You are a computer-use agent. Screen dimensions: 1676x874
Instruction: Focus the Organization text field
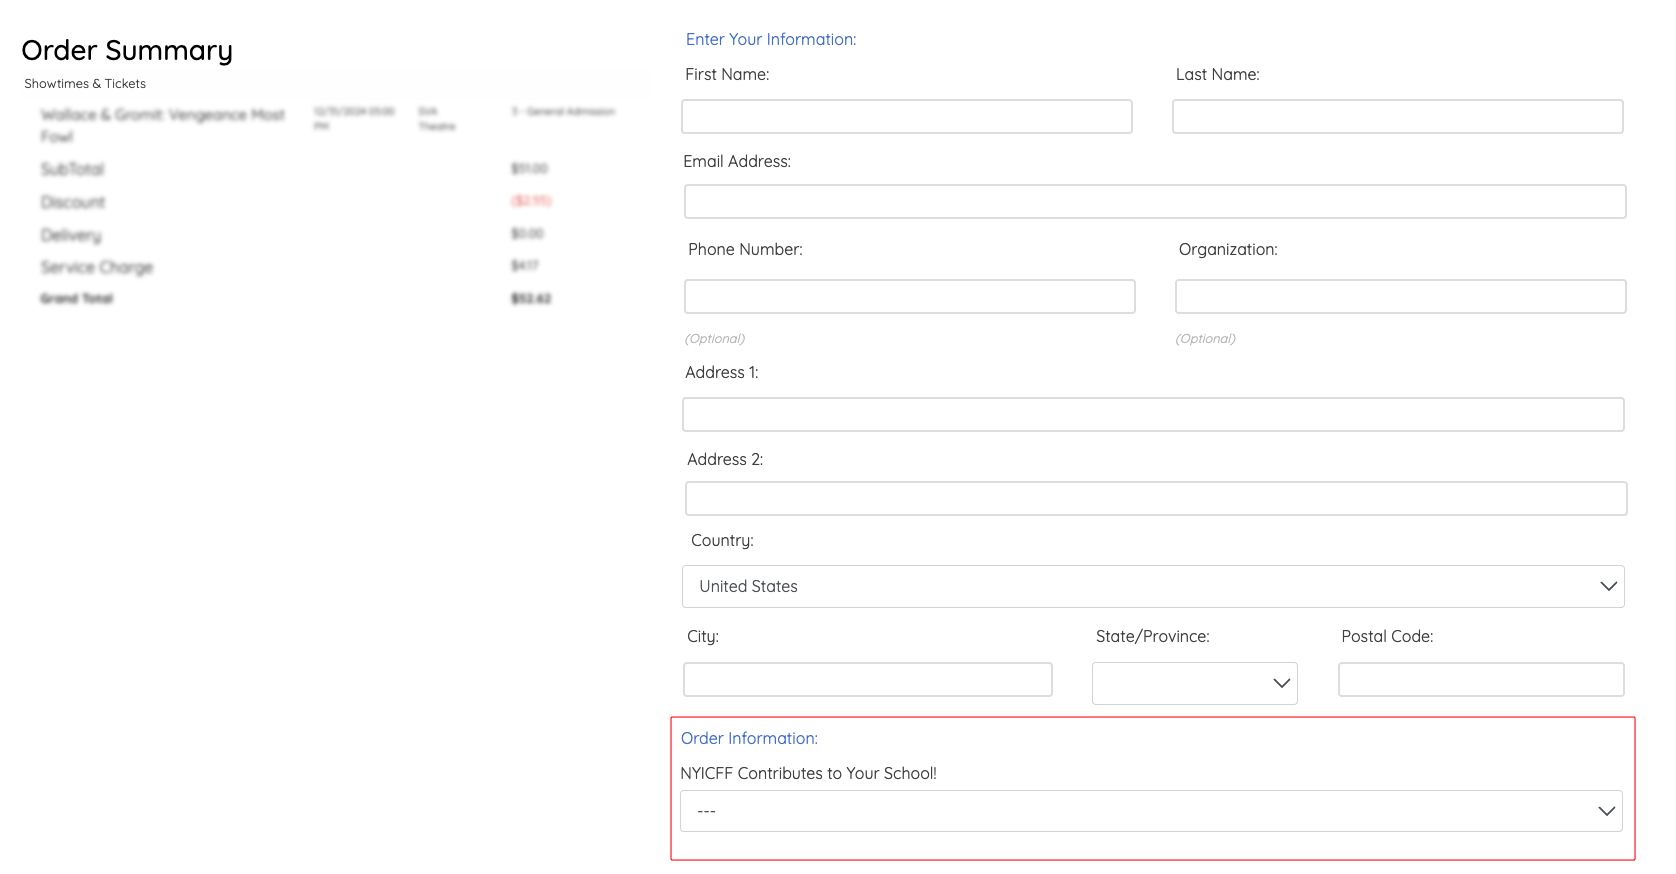coord(1400,297)
